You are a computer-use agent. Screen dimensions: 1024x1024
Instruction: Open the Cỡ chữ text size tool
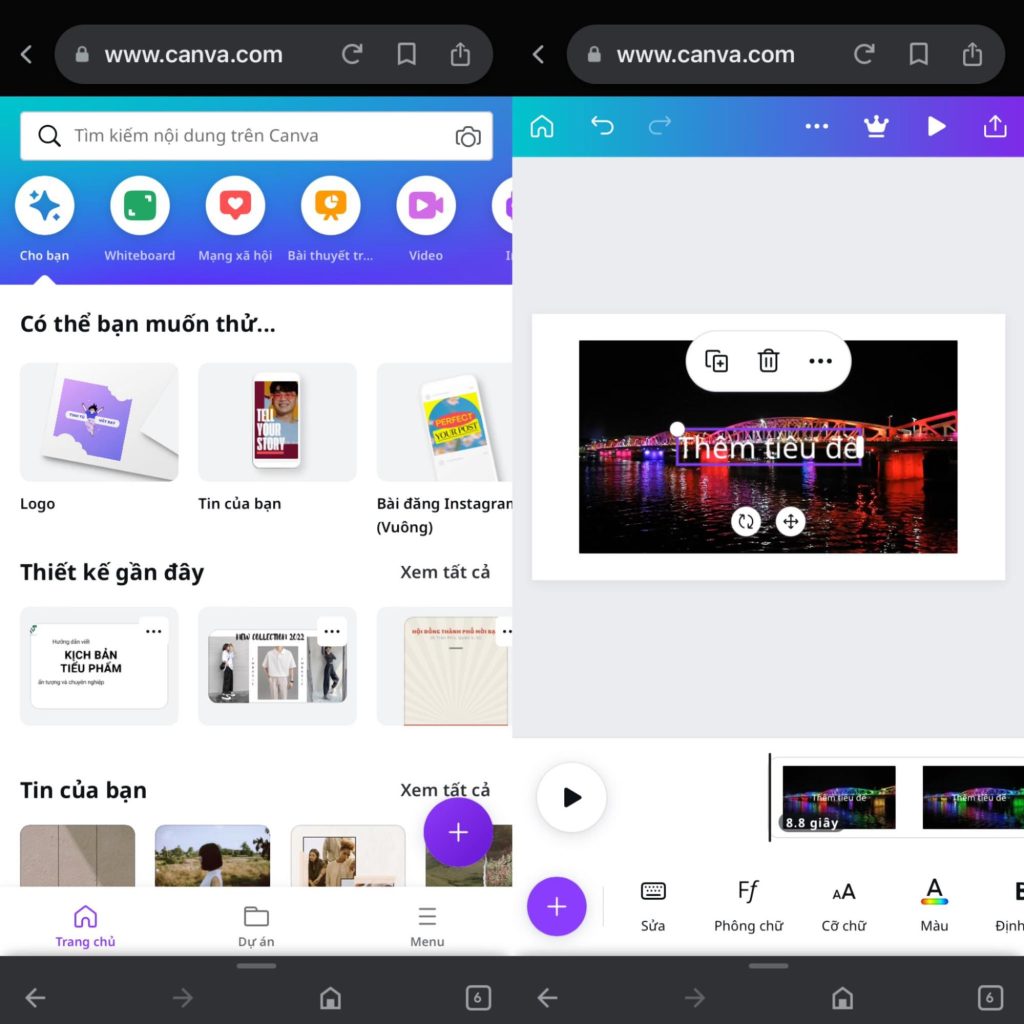tap(843, 905)
